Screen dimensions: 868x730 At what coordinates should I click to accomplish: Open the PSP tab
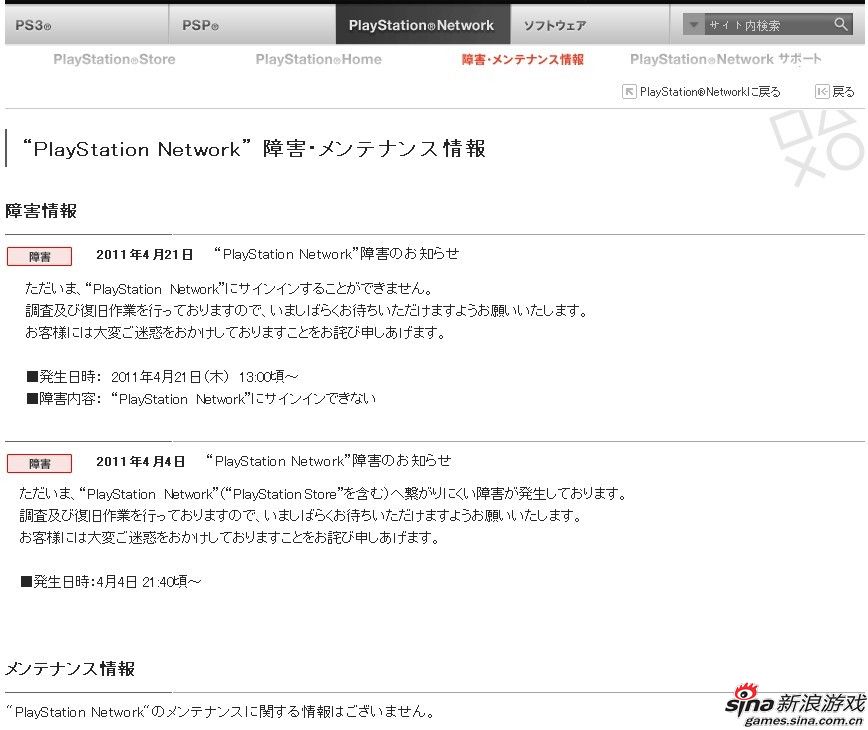(252, 25)
